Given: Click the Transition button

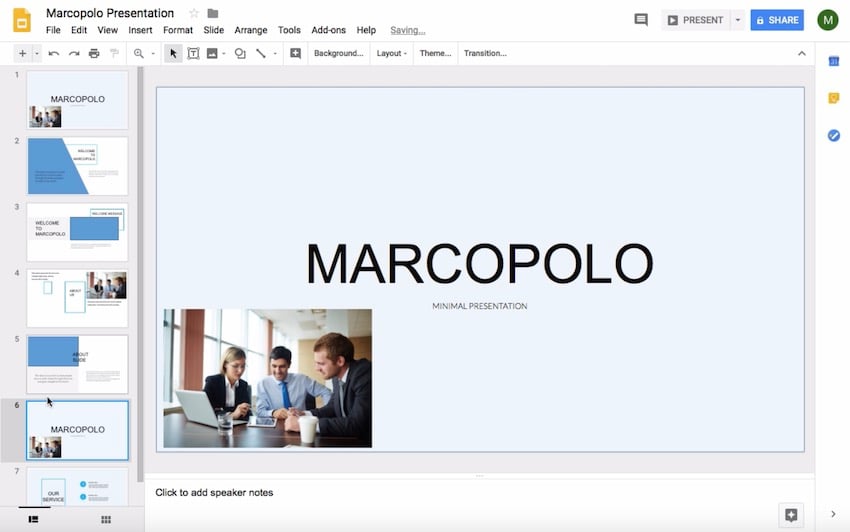Looking at the screenshot, I should (x=485, y=53).
